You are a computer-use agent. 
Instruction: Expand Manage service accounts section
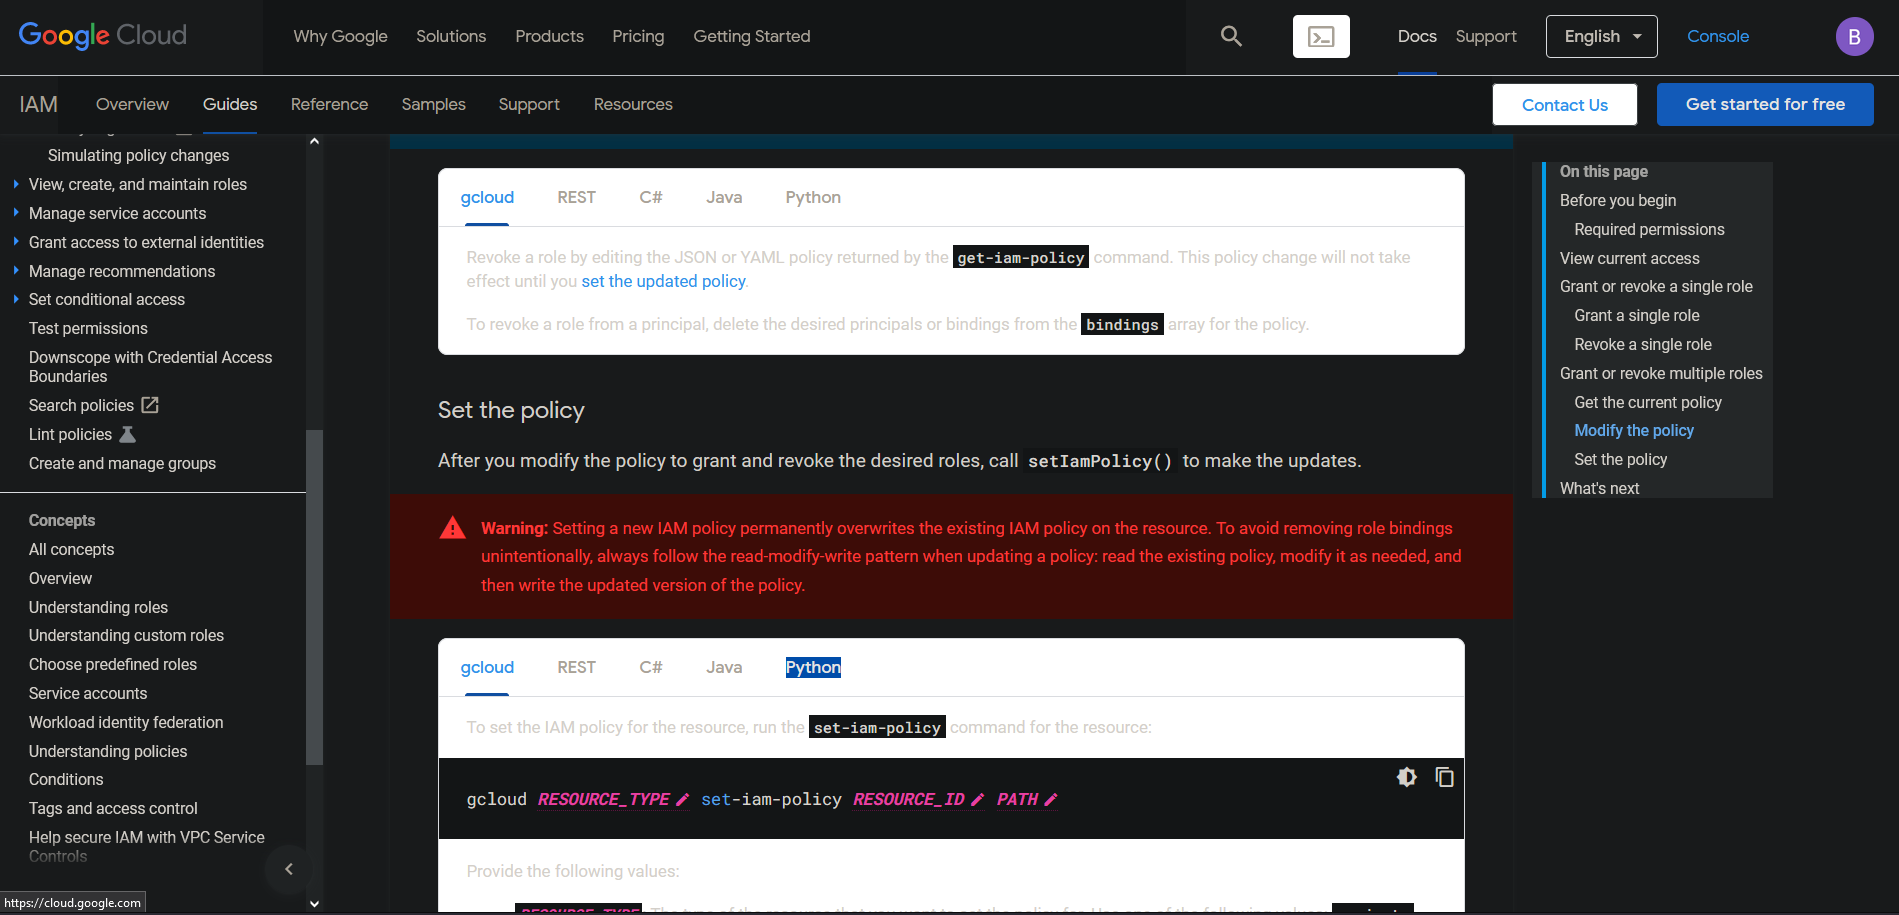(16, 213)
